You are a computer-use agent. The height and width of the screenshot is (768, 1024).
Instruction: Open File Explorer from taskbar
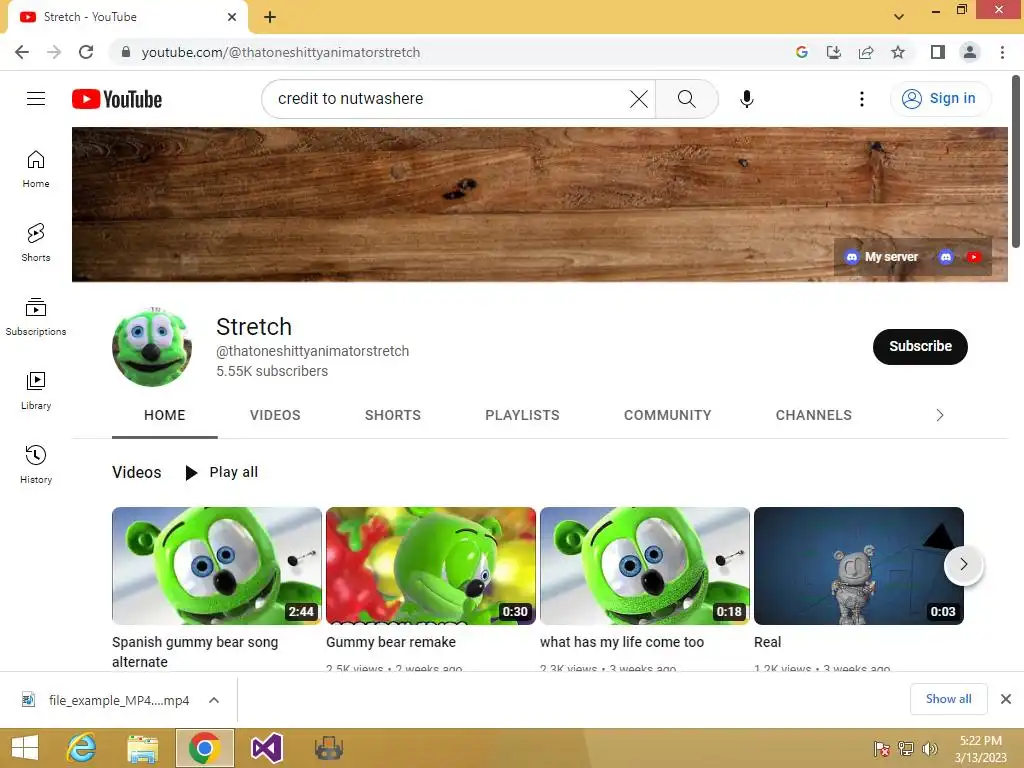click(142, 748)
